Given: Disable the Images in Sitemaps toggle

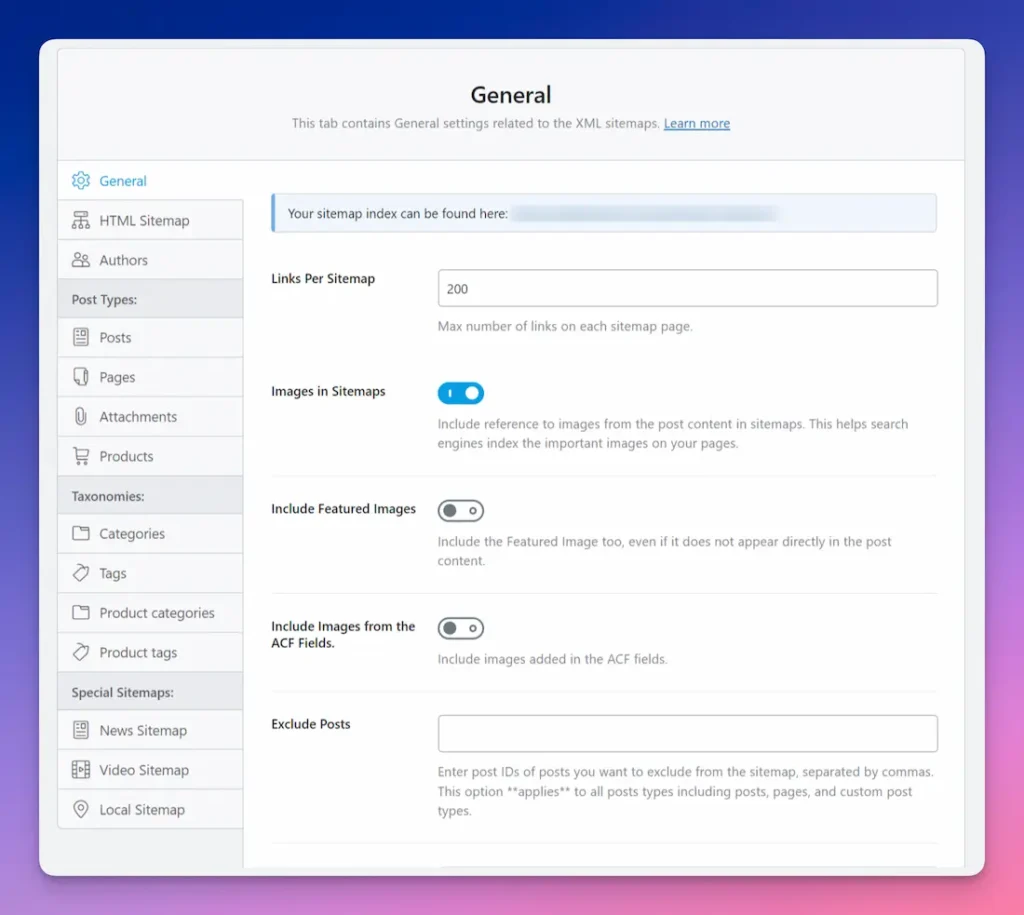Looking at the screenshot, I should pos(460,393).
